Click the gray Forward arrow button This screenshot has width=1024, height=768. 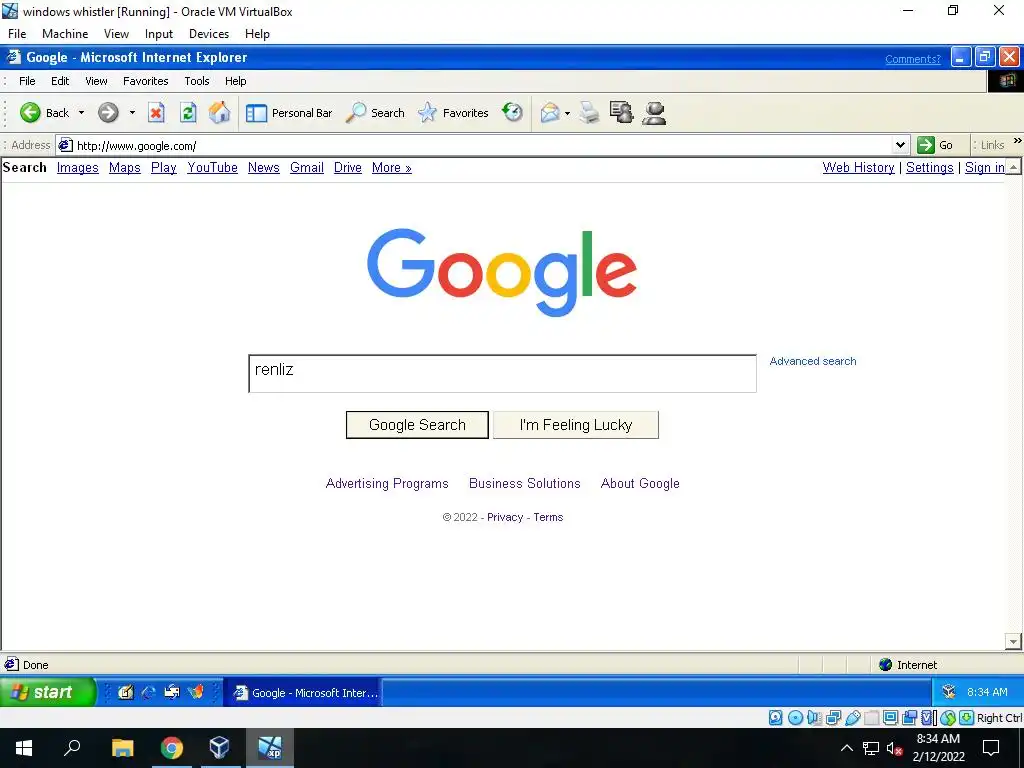108,113
